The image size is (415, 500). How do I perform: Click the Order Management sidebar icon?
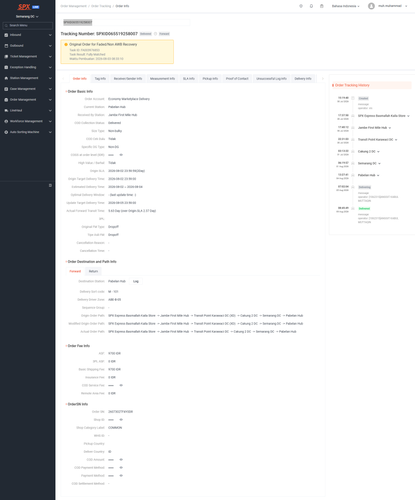pyautogui.click(x=6, y=100)
